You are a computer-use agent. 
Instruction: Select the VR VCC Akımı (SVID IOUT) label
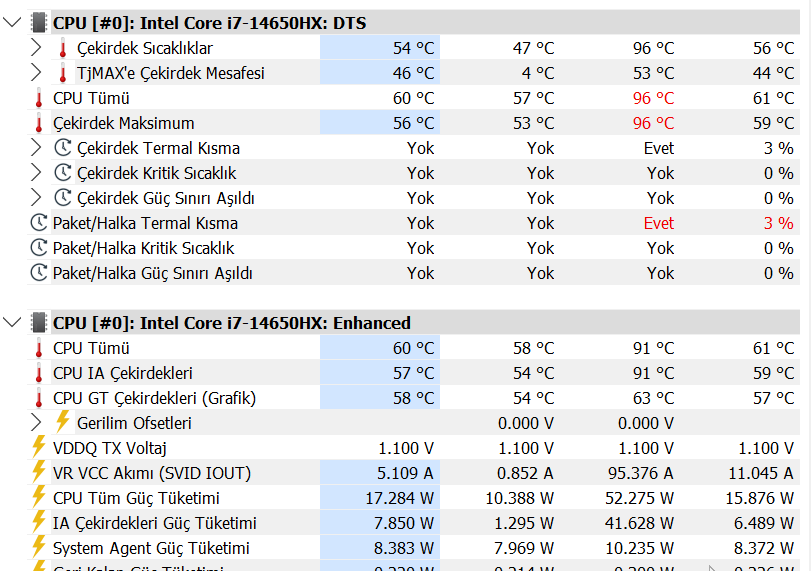point(152,473)
